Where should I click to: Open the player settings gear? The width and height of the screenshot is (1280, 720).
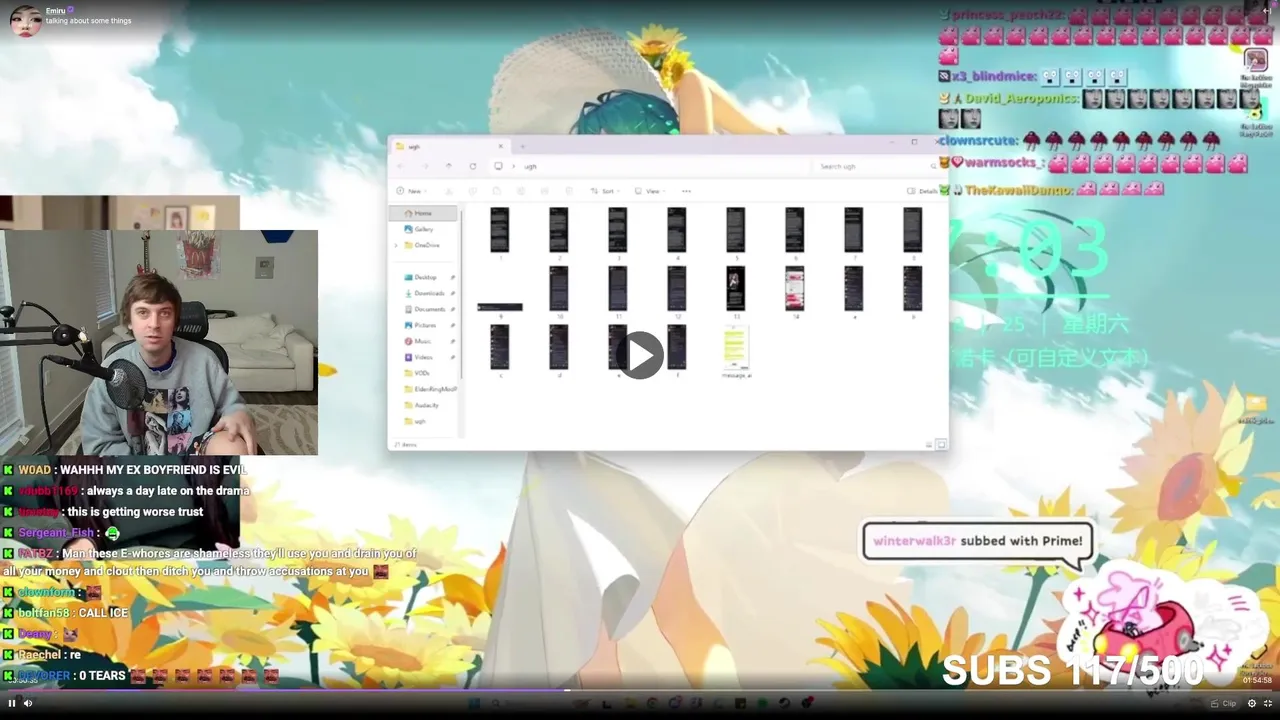1251,703
